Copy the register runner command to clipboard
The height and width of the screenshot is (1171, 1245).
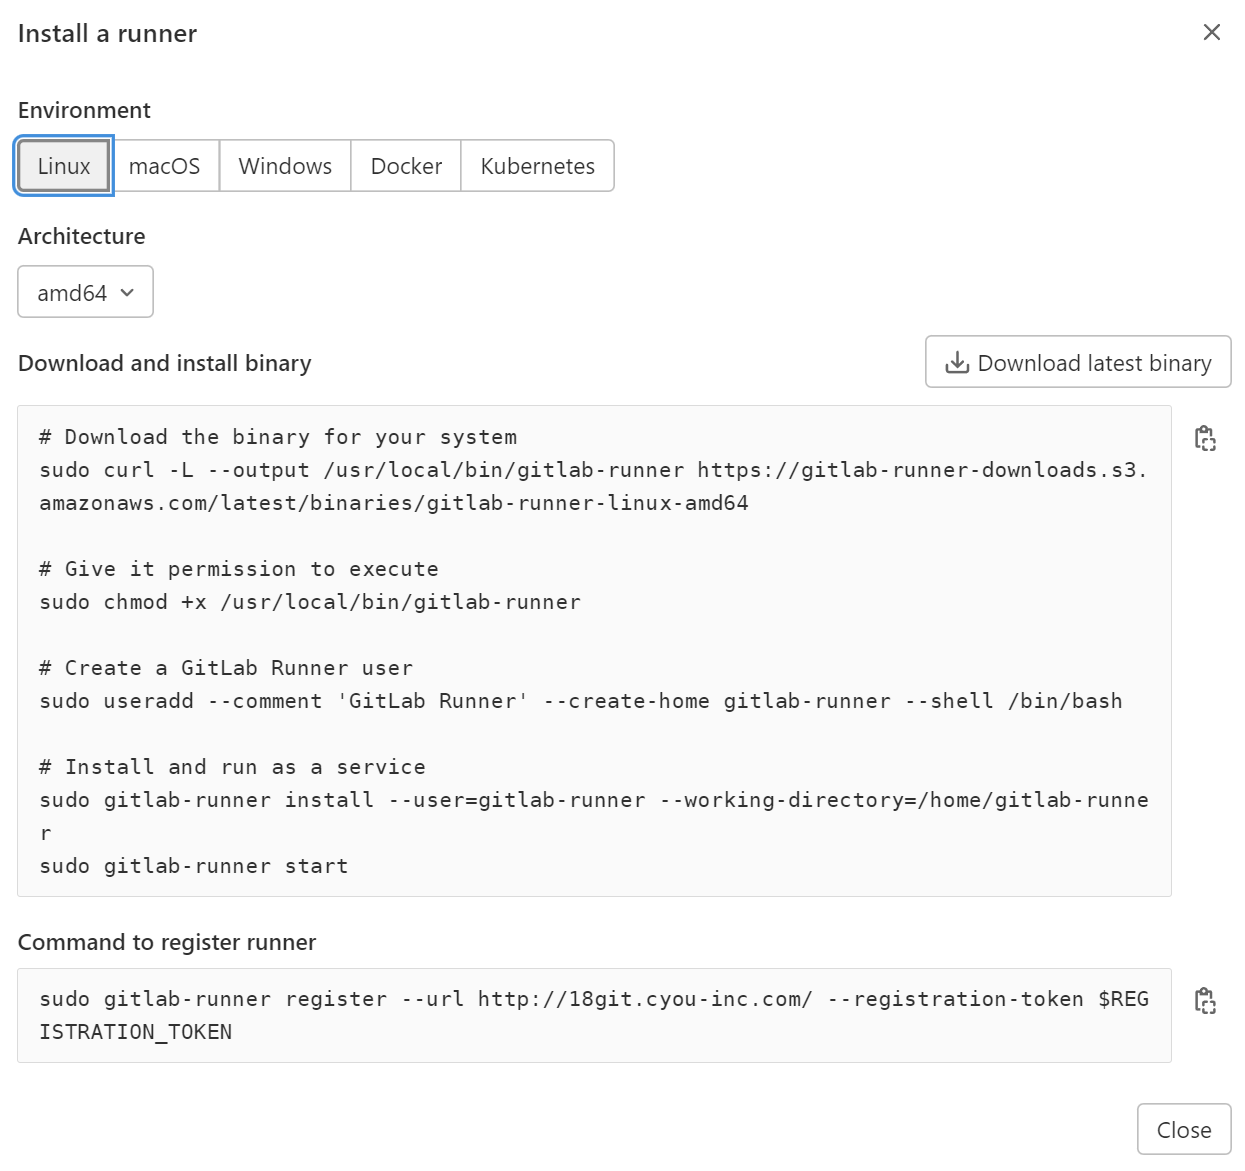[x=1205, y=1000]
